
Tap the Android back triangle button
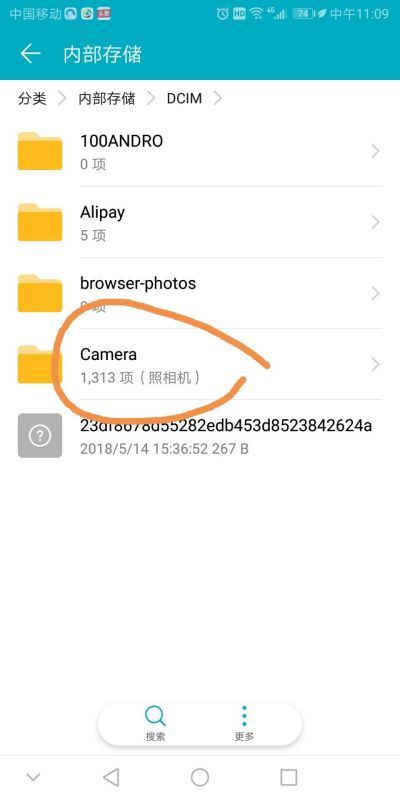point(111,777)
